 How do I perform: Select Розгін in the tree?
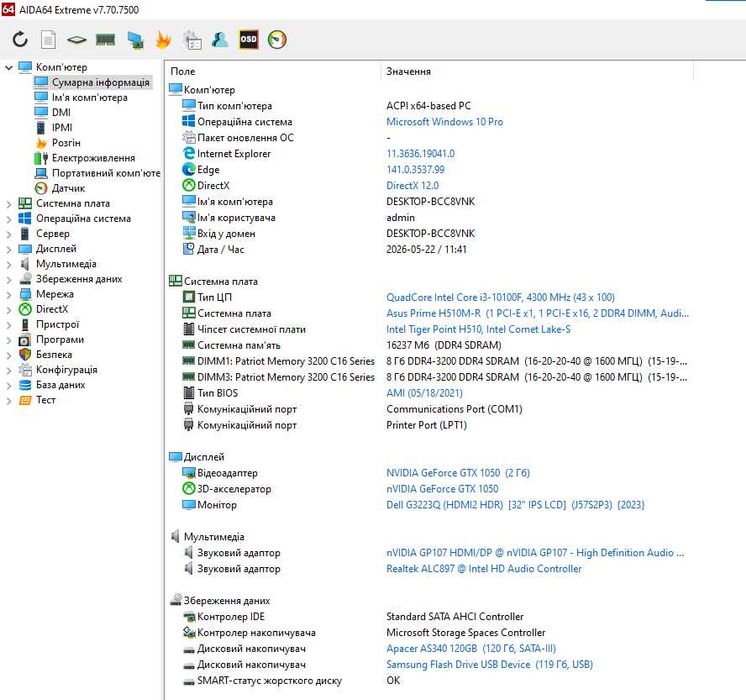point(66,143)
